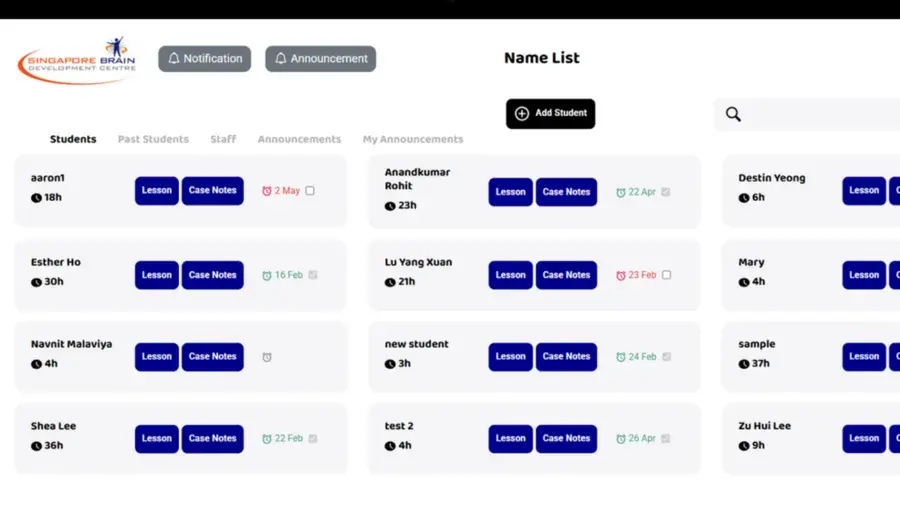The image size is (900, 526).
Task: Toggle the 26 Apr checkbox for test 2
Action: (x=666, y=439)
